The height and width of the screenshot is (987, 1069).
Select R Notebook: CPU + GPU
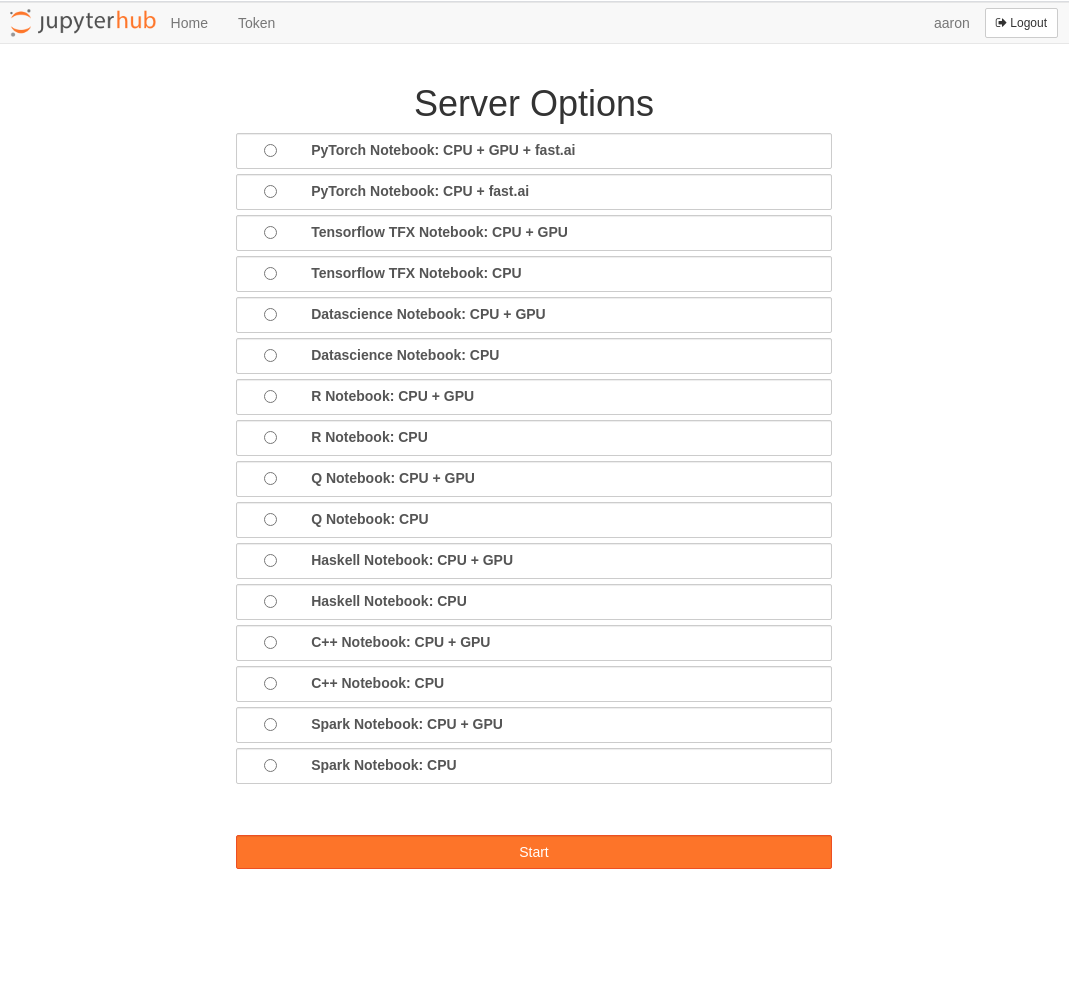tap(270, 397)
